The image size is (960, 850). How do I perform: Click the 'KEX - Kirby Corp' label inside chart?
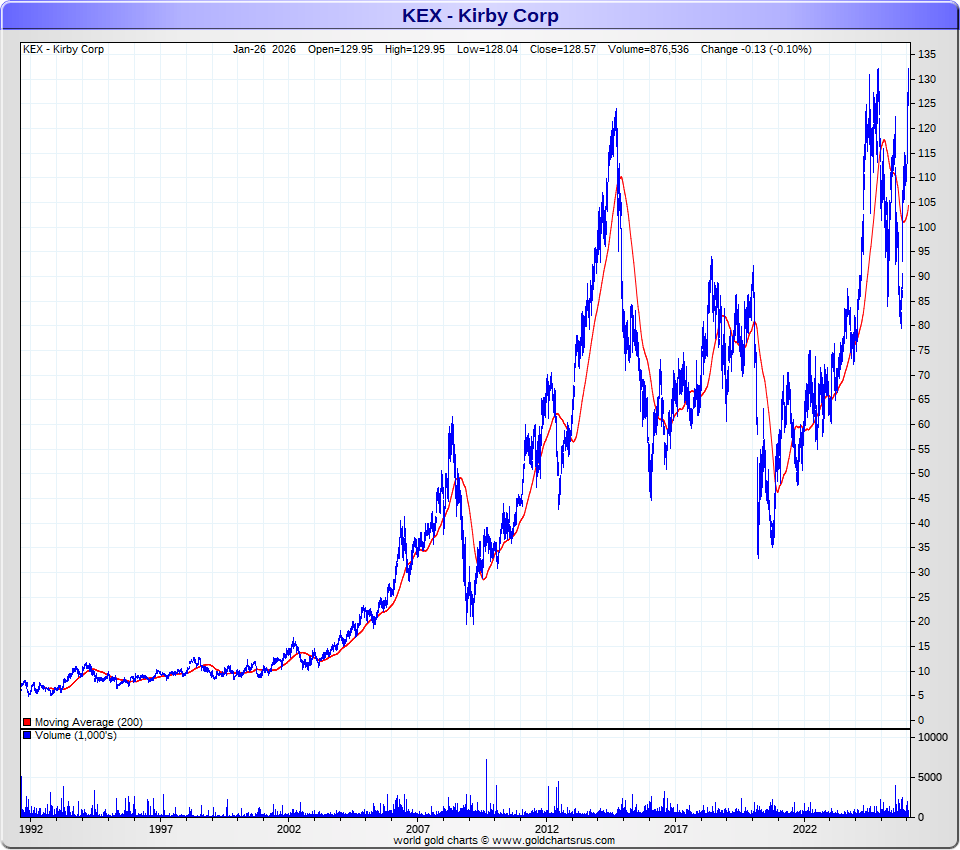(x=64, y=50)
